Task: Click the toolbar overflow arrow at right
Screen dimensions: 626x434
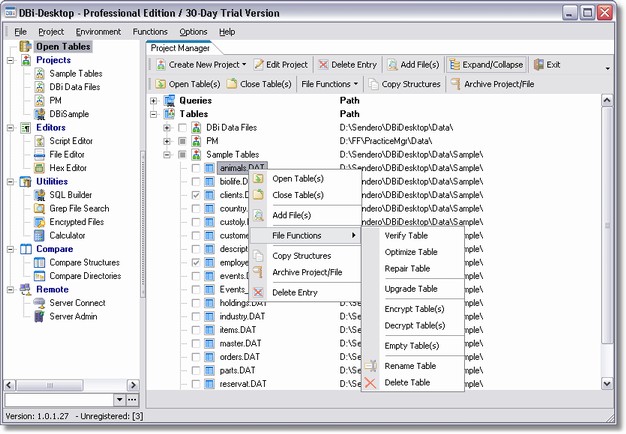Action: [x=607, y=68]
